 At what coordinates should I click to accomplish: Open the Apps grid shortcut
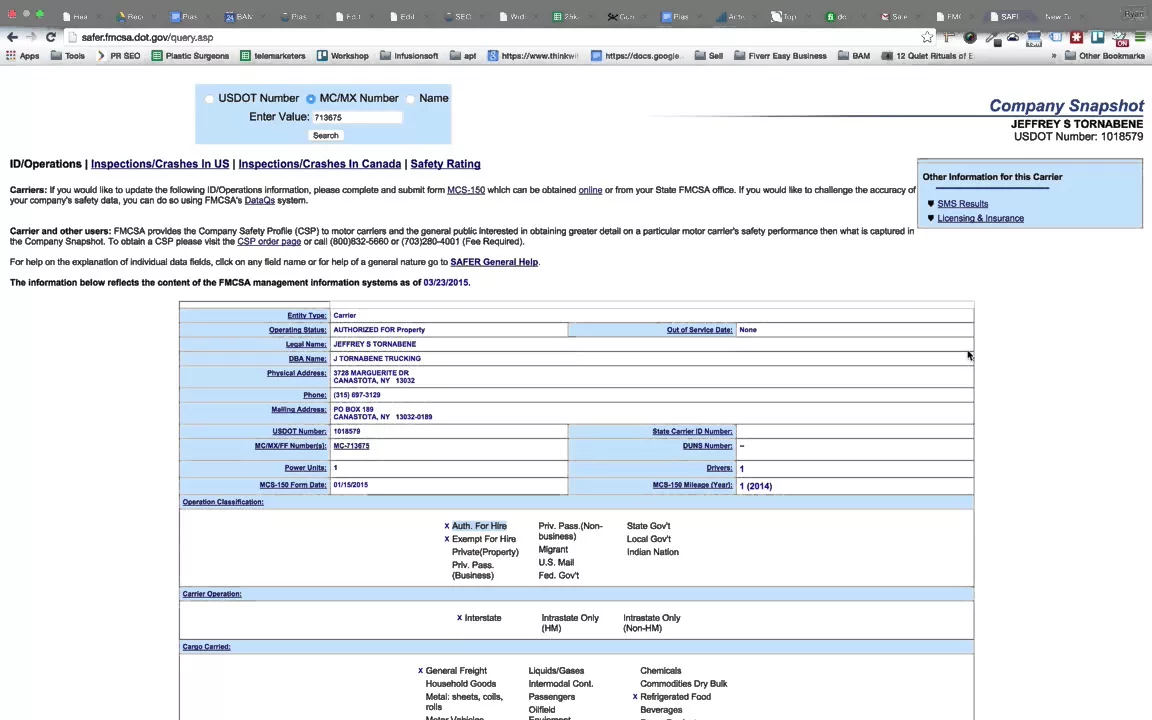[x=23, y=56]
